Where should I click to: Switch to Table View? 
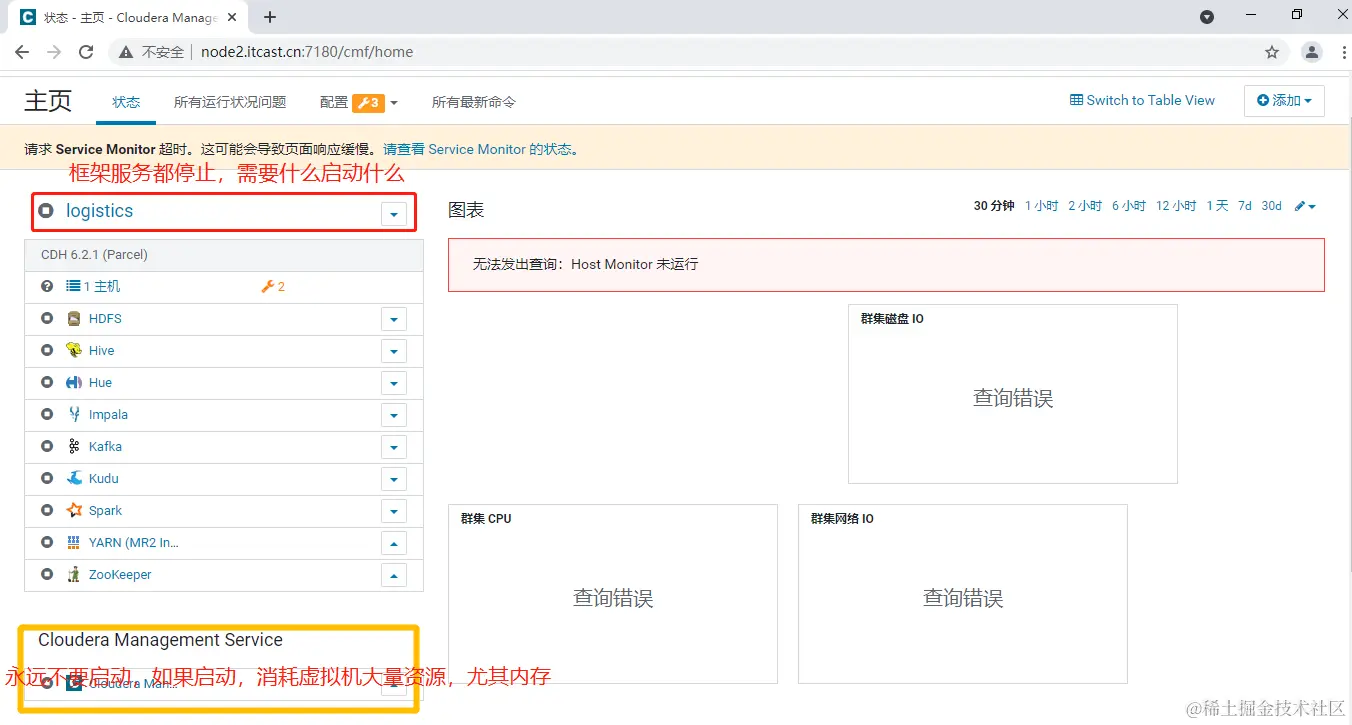[1143, 100]
